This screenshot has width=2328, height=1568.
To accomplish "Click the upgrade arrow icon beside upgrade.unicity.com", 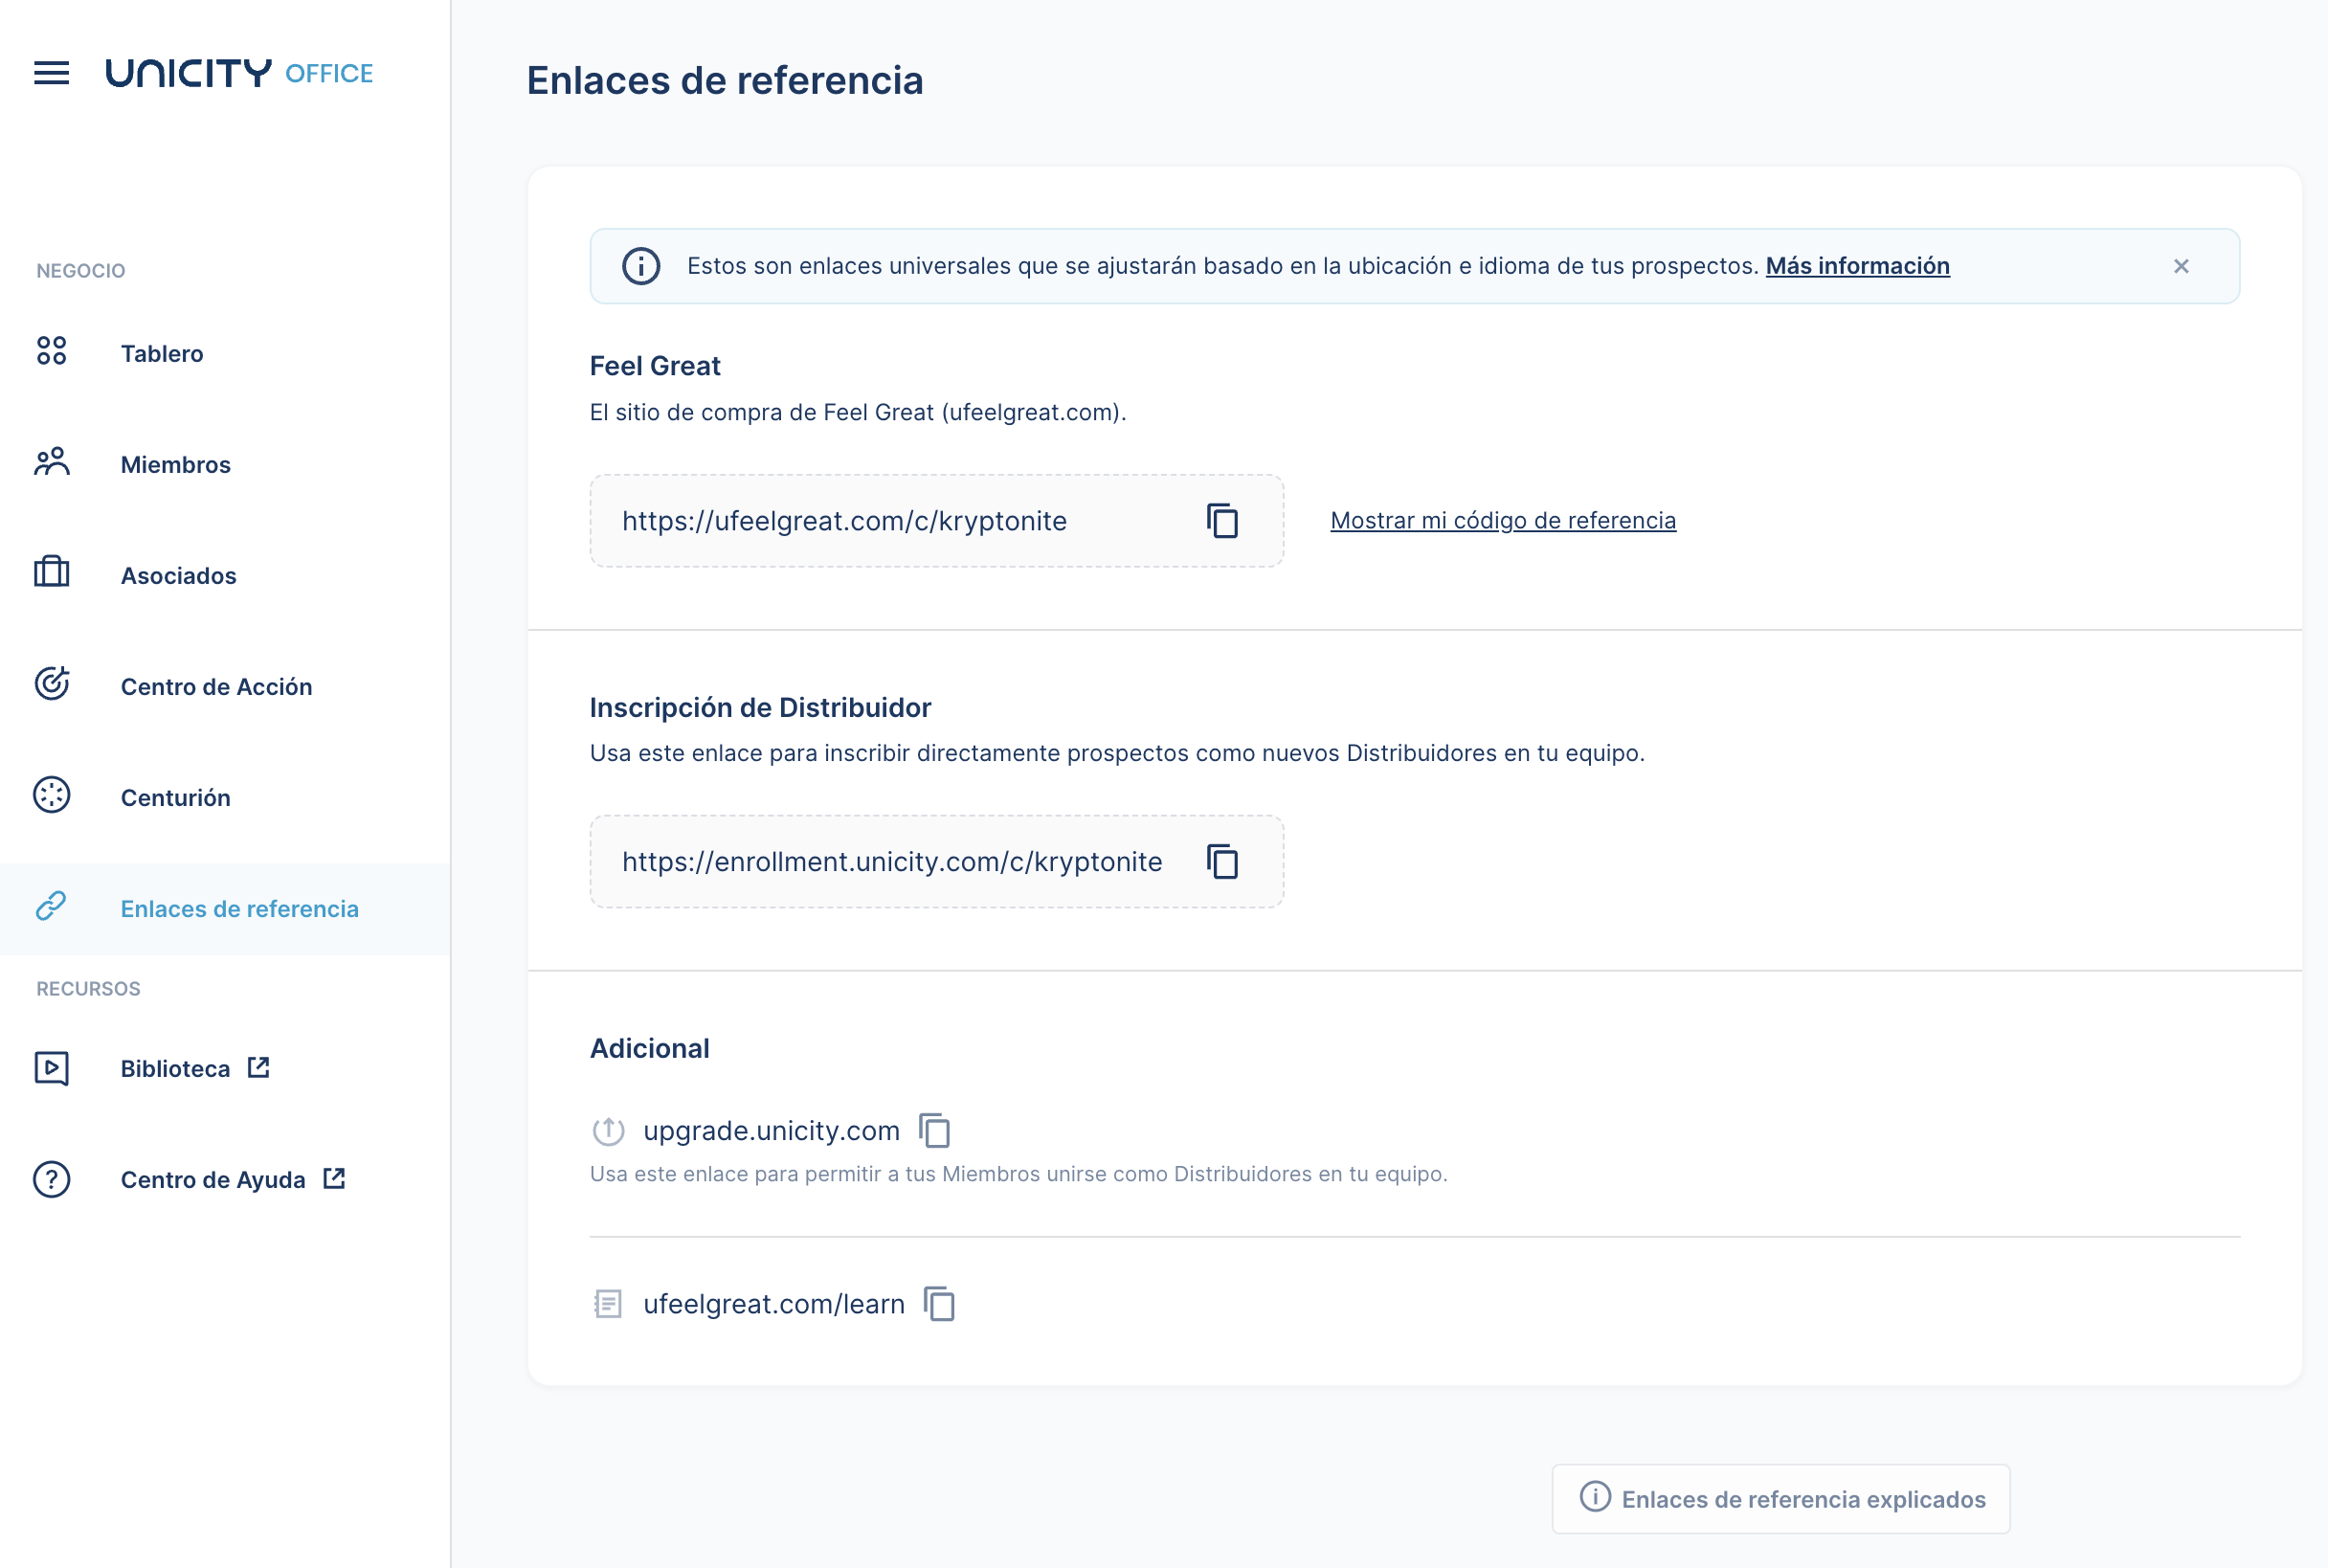I will pyautogui.click(x=608, y=1131).
